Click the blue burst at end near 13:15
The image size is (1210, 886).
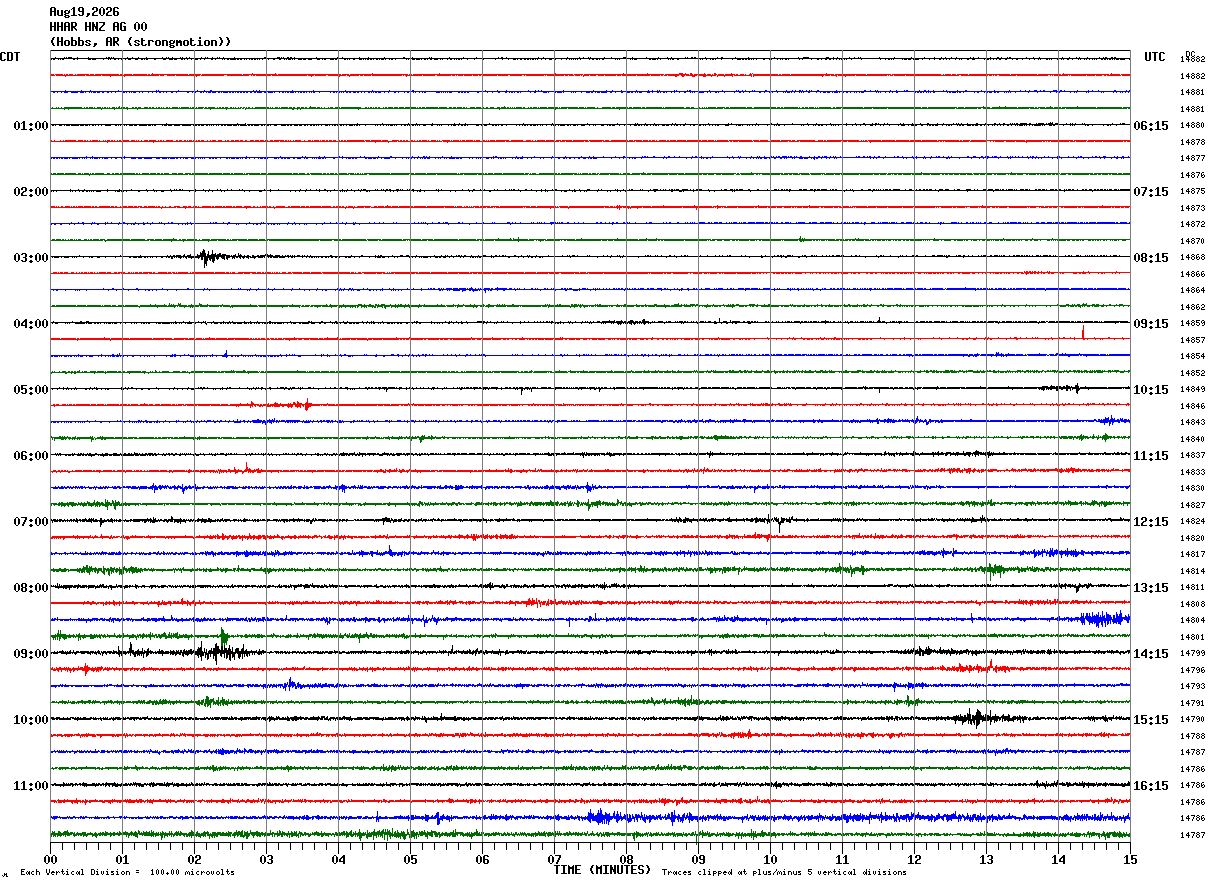coord(1104,619)
